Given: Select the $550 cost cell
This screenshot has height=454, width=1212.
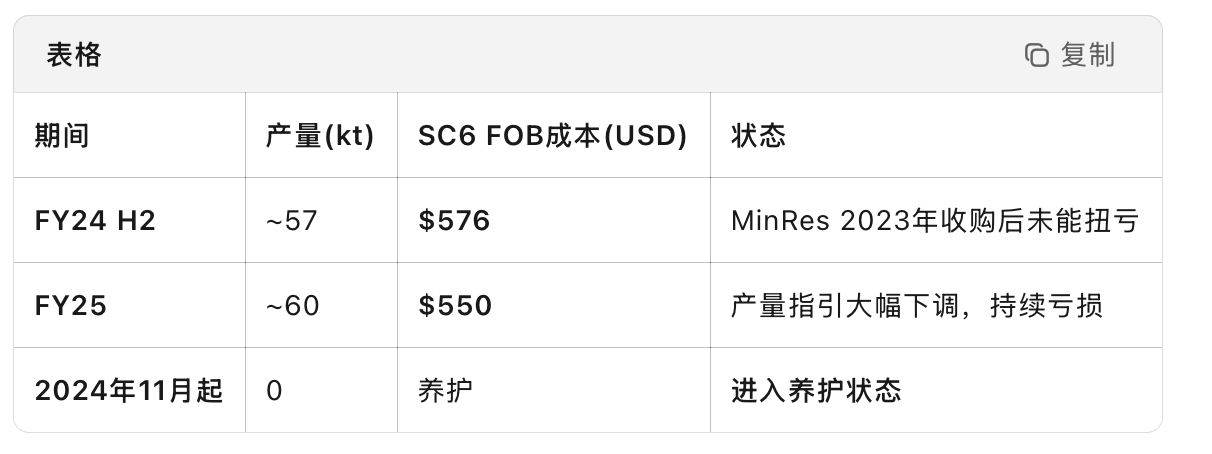Looking at the screenshot, I should 456,306.
